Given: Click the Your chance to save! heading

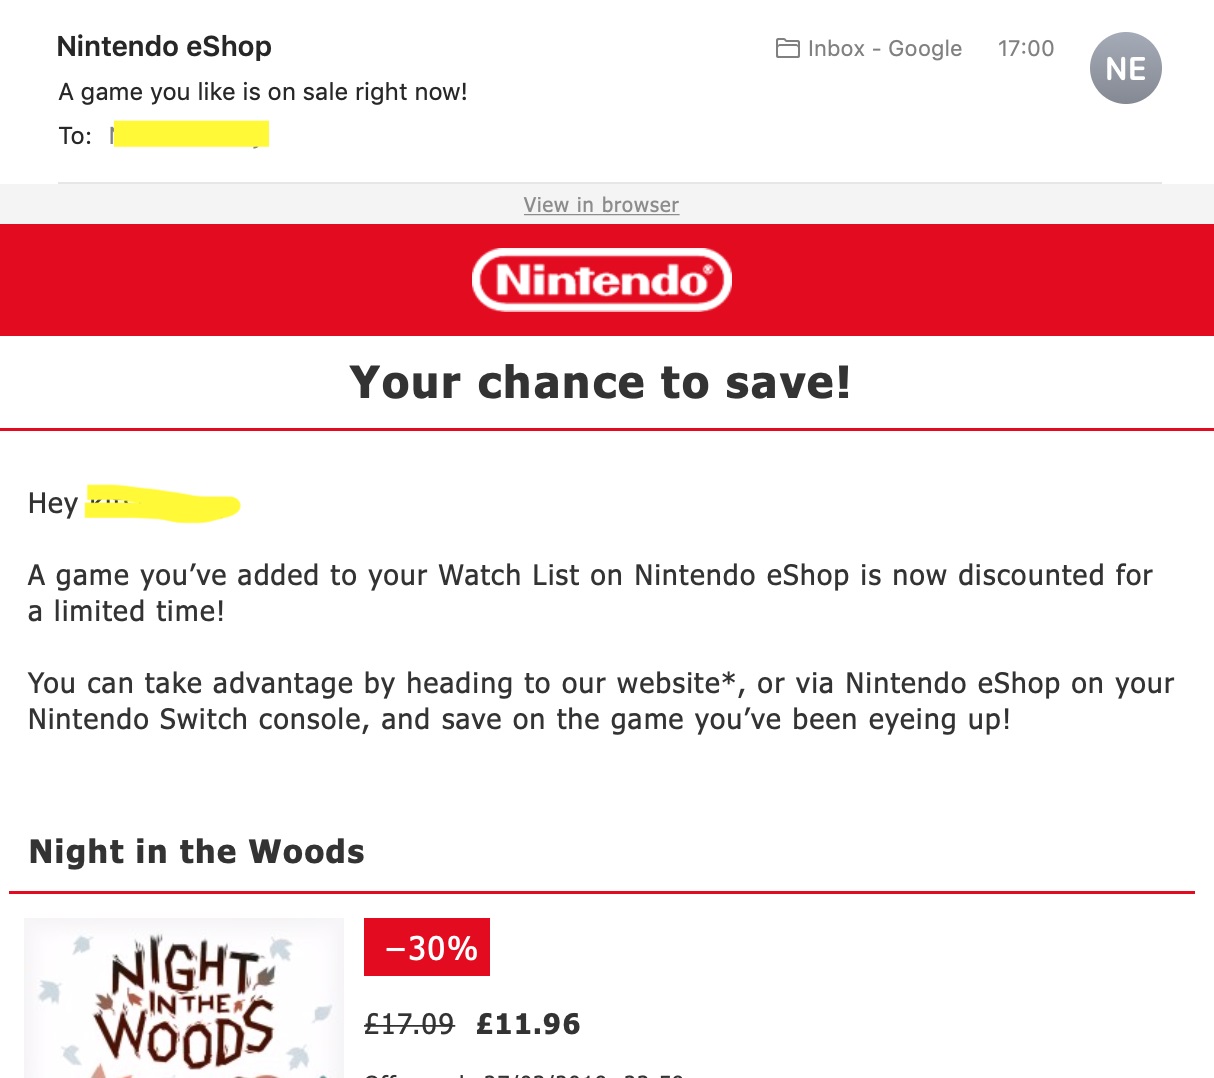Looking at the screenshot, I should [x=600, y=382].
